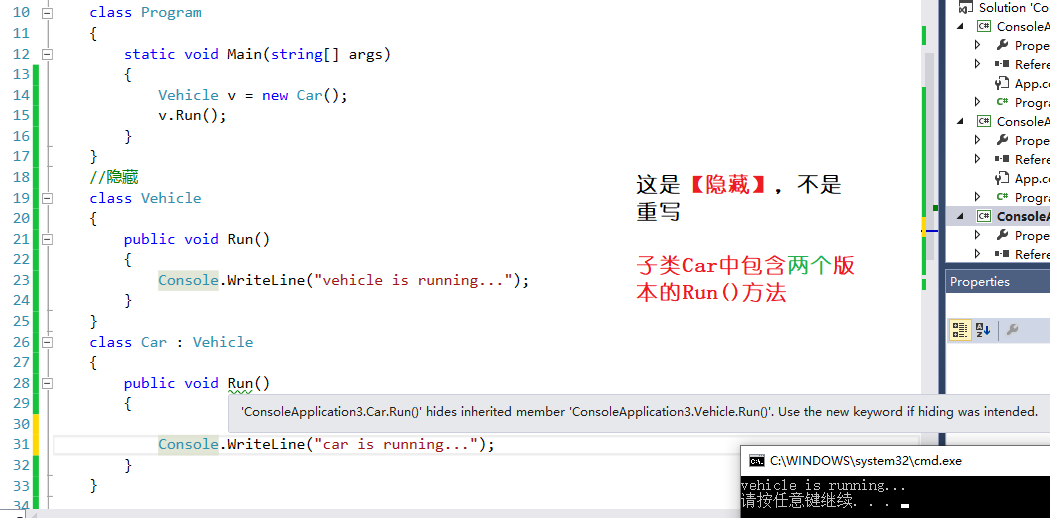1050x518 pixels.
Task: Click the underlined Run method in Car
Action: [x=240, y=383]
